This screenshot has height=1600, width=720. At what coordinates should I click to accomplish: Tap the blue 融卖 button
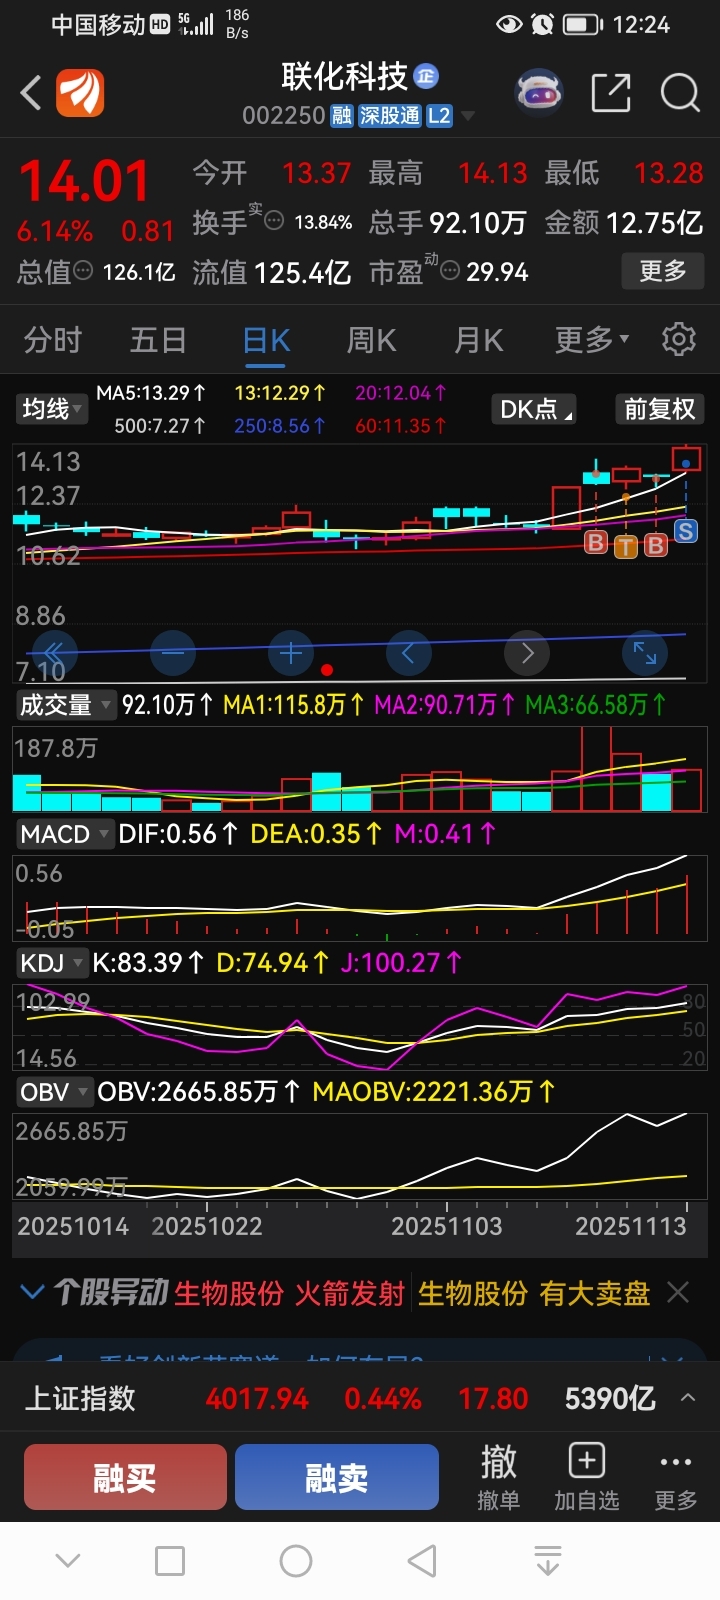337,1477
